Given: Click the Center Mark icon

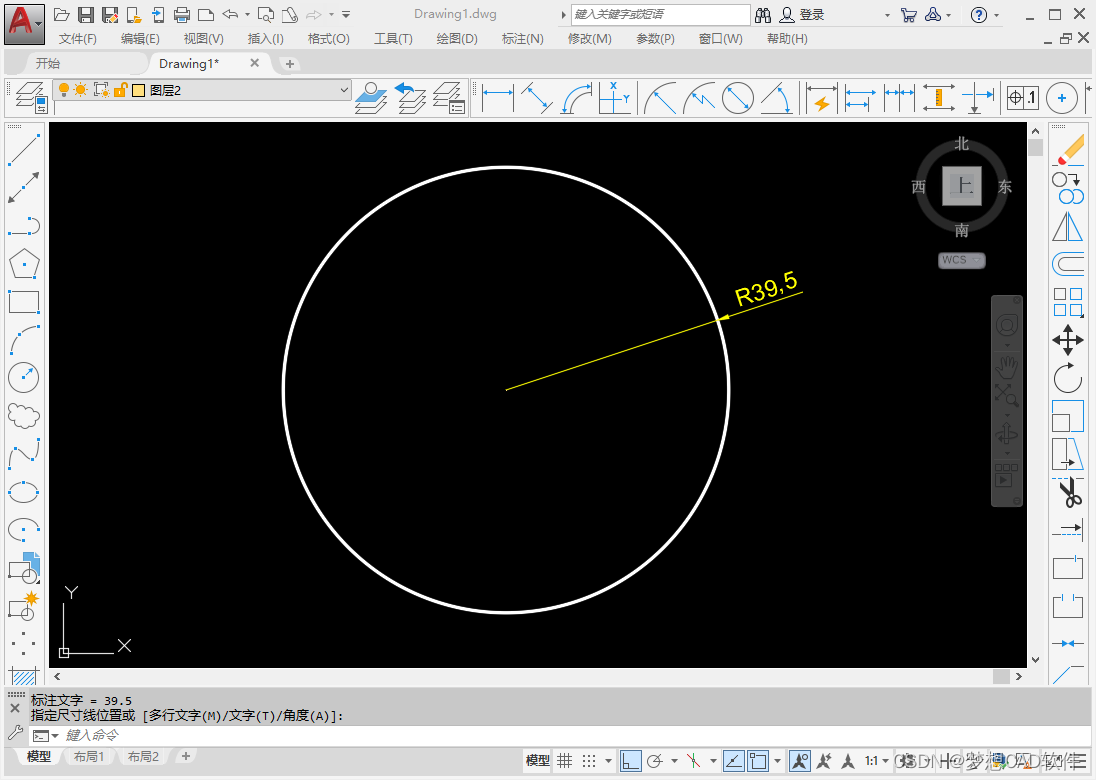Looking at the screenshot, I should (x=1062, y=98).
